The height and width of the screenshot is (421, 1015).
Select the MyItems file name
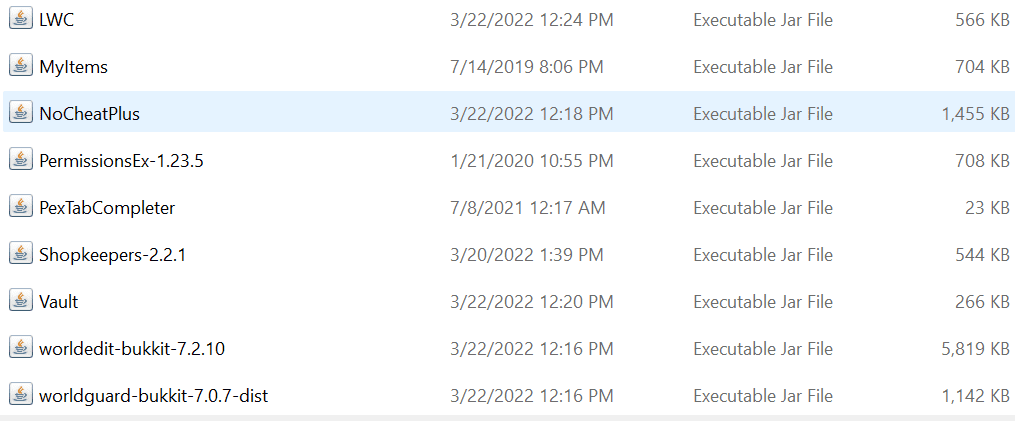pyautogui.click(x=73, y=67)
